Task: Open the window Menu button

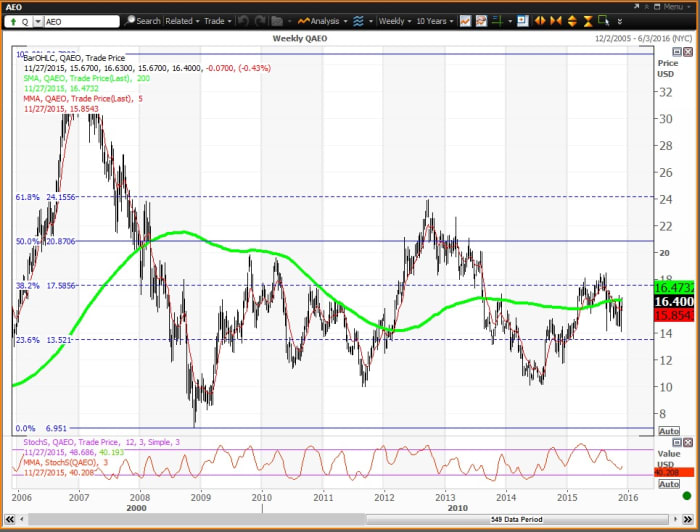Action: (670, 6)
